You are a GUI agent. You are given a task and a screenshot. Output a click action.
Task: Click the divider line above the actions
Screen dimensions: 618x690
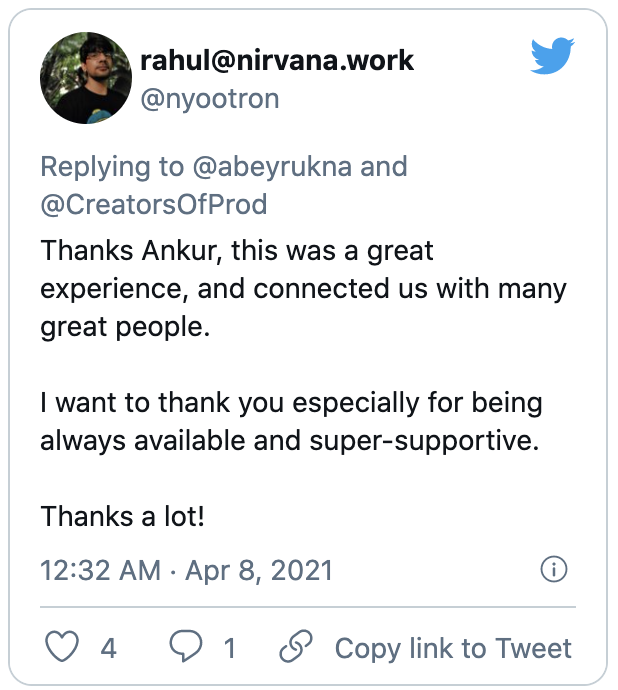pos(308,607)
